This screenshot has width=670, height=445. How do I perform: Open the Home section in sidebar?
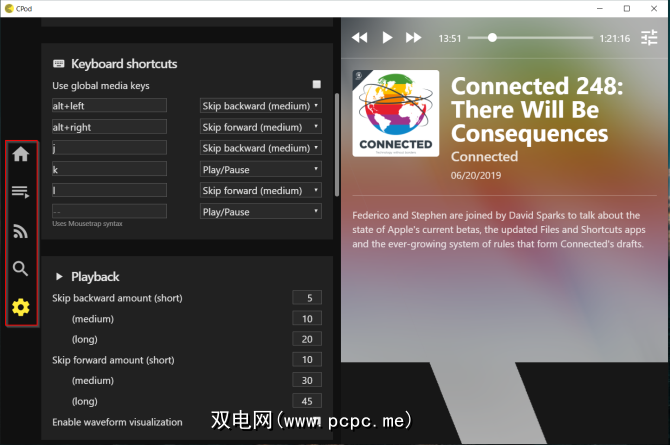21,154
